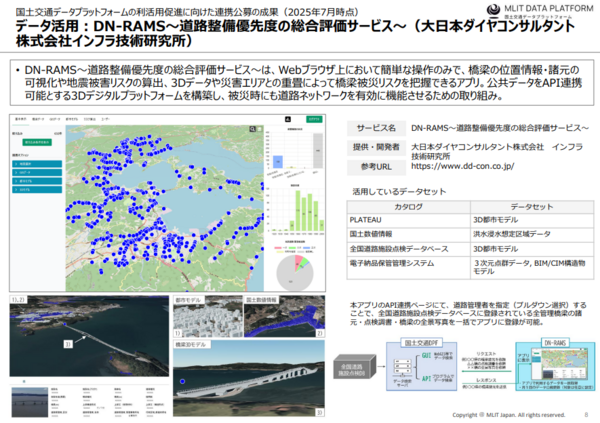Viewport: 600px width, 423px height.
Task: Open the bridge photo thumbnail at the bottom left
Action: pyautogui.click(x=30, y=402)
